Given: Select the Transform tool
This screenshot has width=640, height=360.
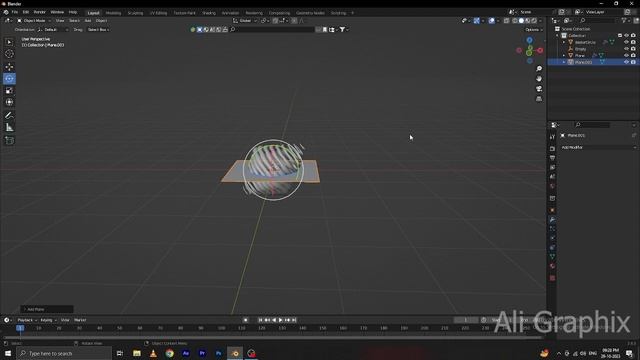Looking at the screenshot, I should [x=9, y=102].
